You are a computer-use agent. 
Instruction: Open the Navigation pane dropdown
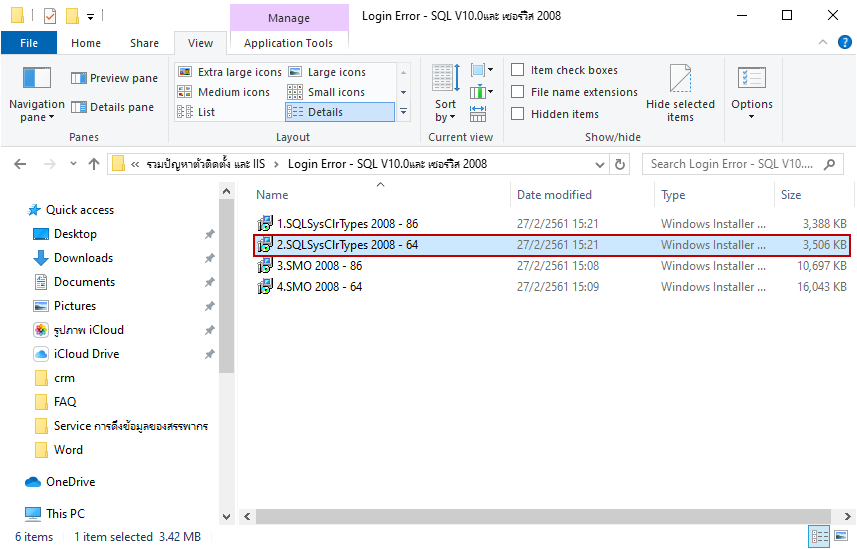[37, 95]
